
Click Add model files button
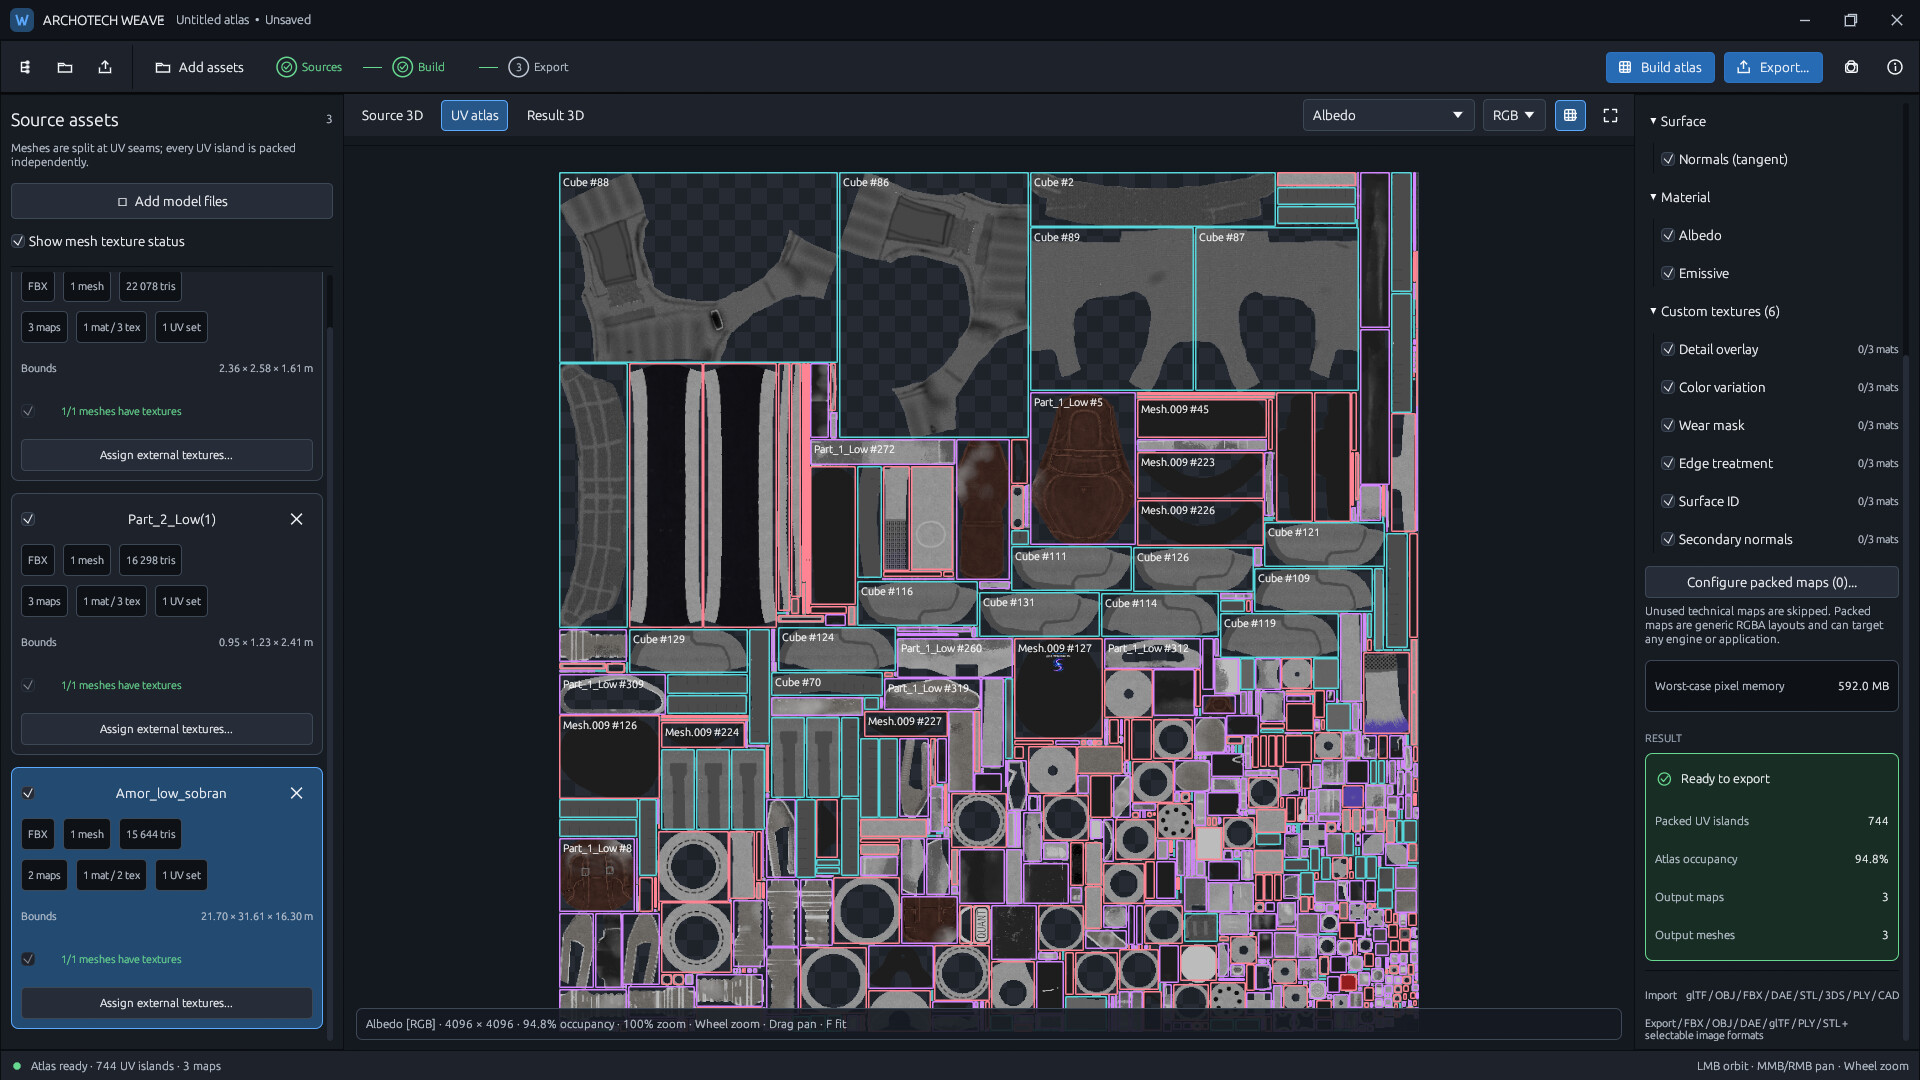coord(172,201)
